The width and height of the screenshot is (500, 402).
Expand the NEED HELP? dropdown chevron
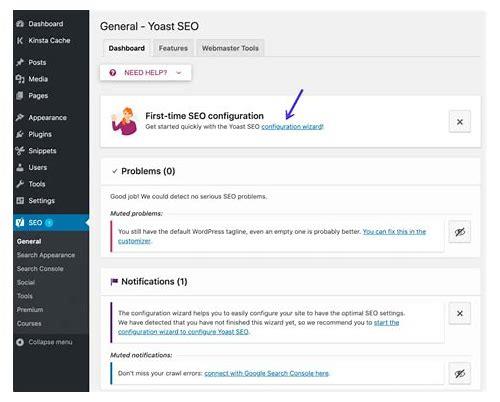coord(179,73)
